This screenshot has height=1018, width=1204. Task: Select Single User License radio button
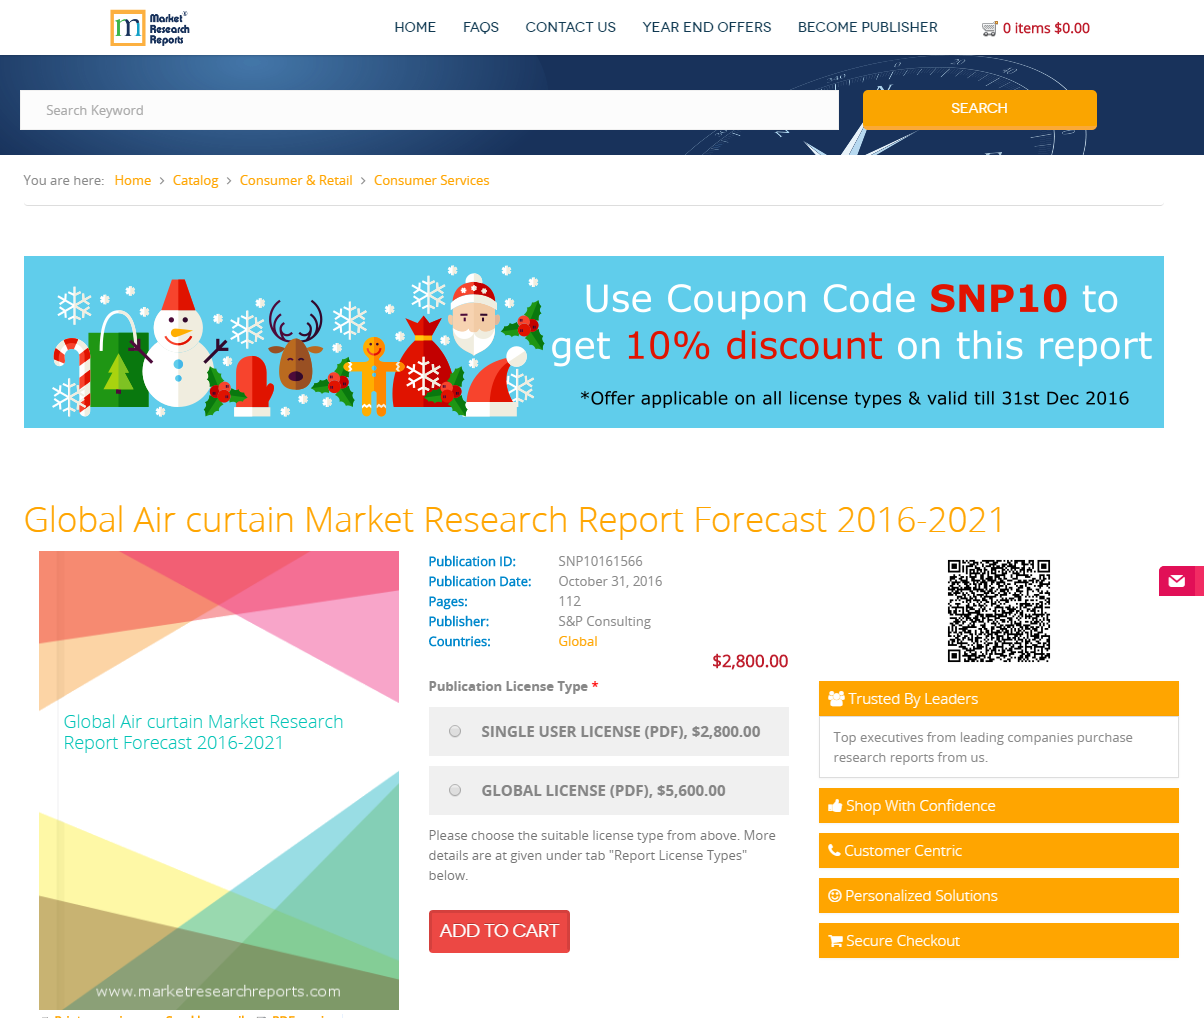455,731
